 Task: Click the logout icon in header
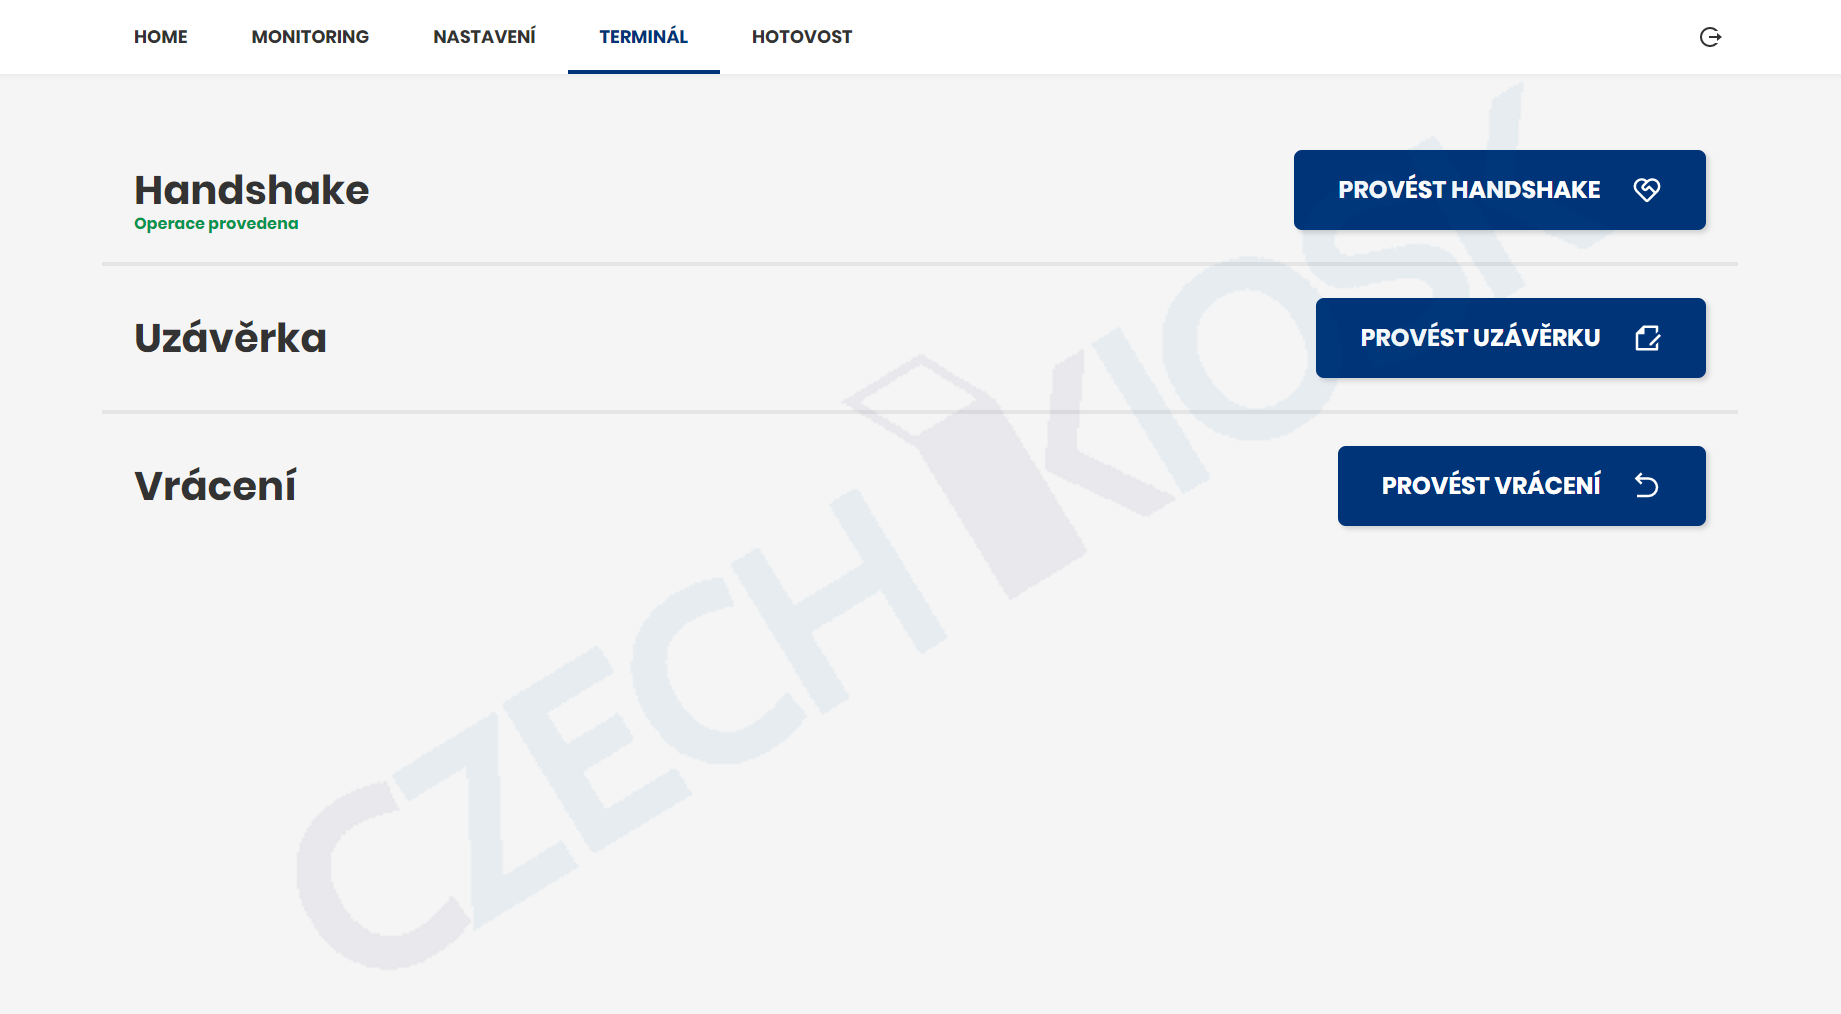point(1710,37)
